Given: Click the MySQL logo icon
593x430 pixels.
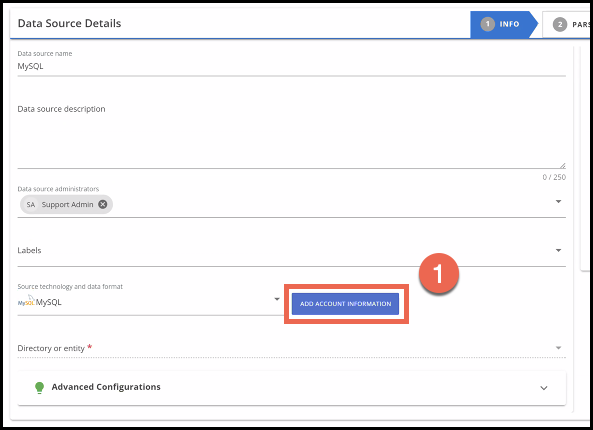Looking at the screenshot, I should click(x=26, y=301).
